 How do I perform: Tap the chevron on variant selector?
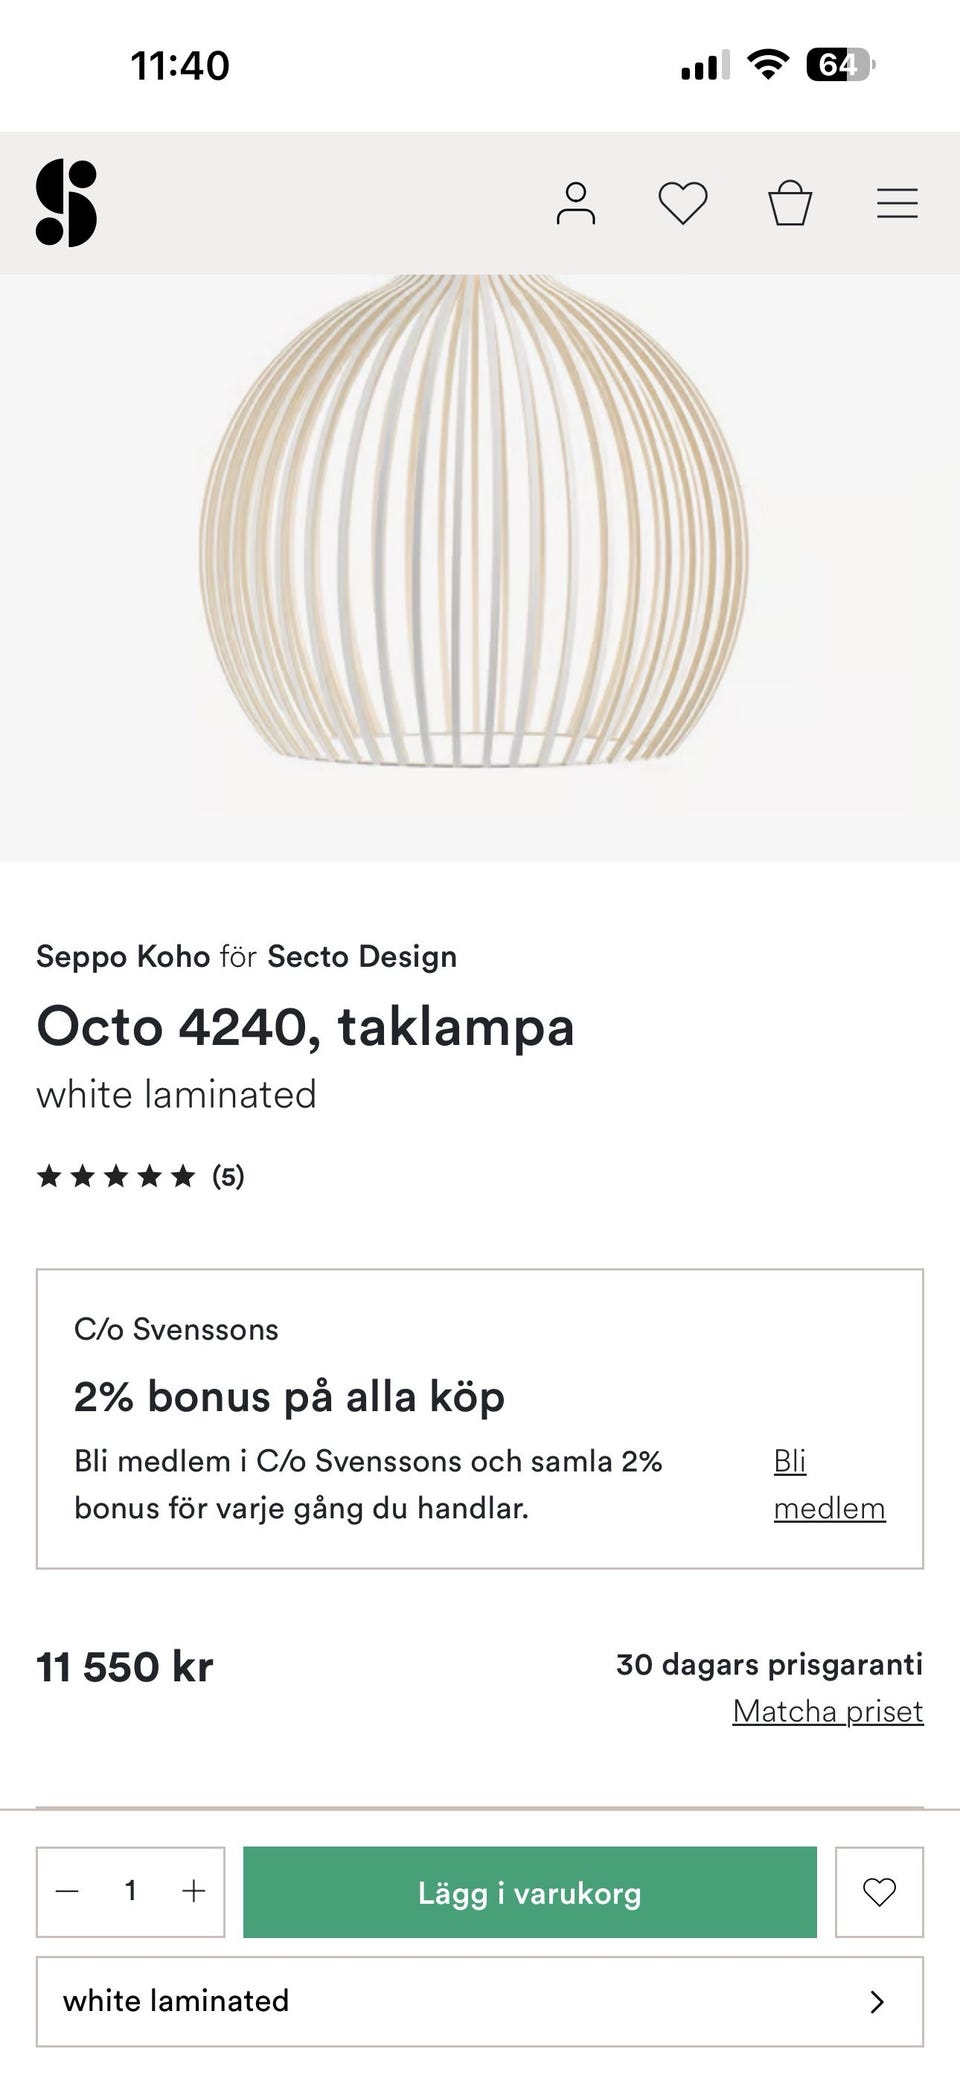coord(877,2001)
